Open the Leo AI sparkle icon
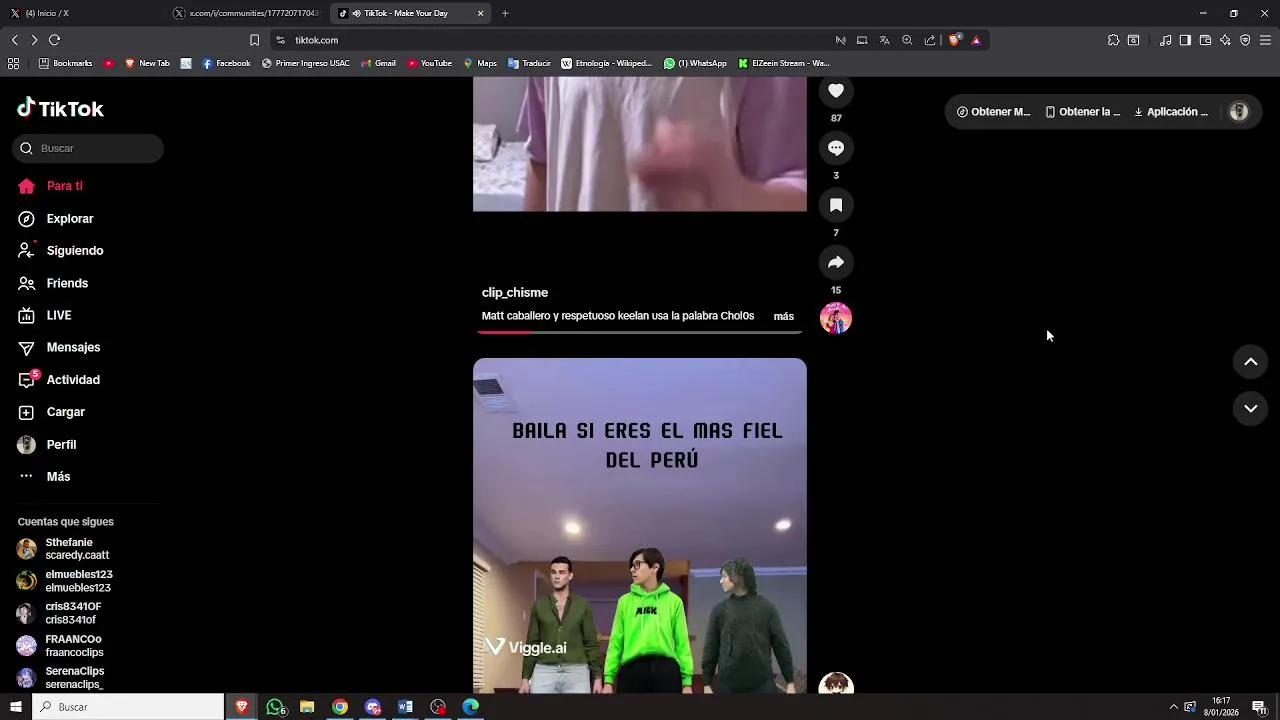 [1225, 40]
